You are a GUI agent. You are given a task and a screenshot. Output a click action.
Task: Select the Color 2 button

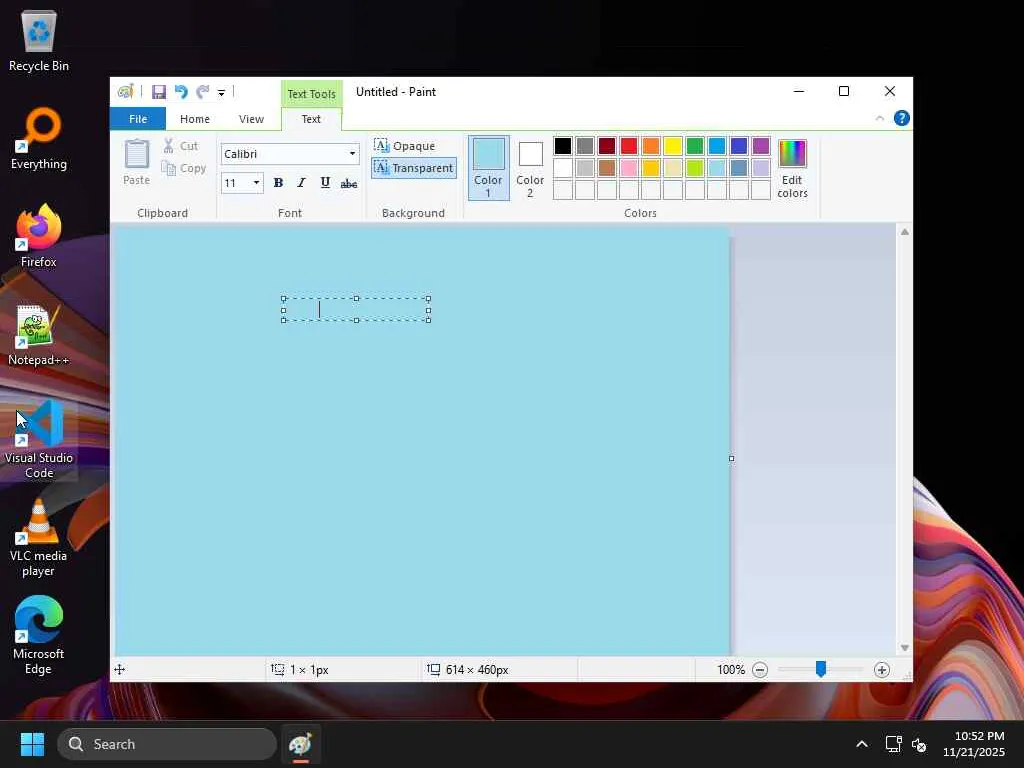click(x=530, y=168)
